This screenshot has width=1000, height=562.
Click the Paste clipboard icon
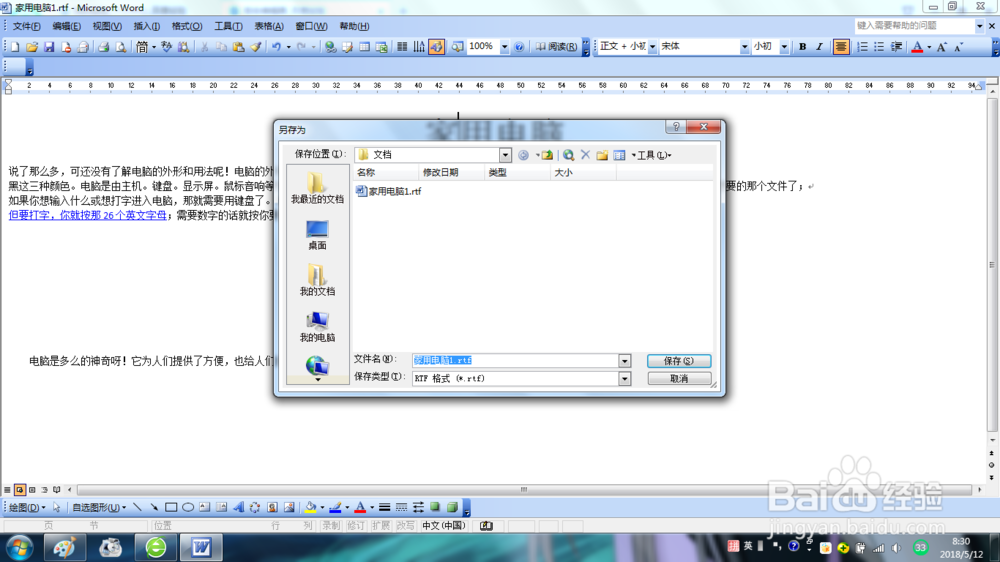tap(239, 47)
